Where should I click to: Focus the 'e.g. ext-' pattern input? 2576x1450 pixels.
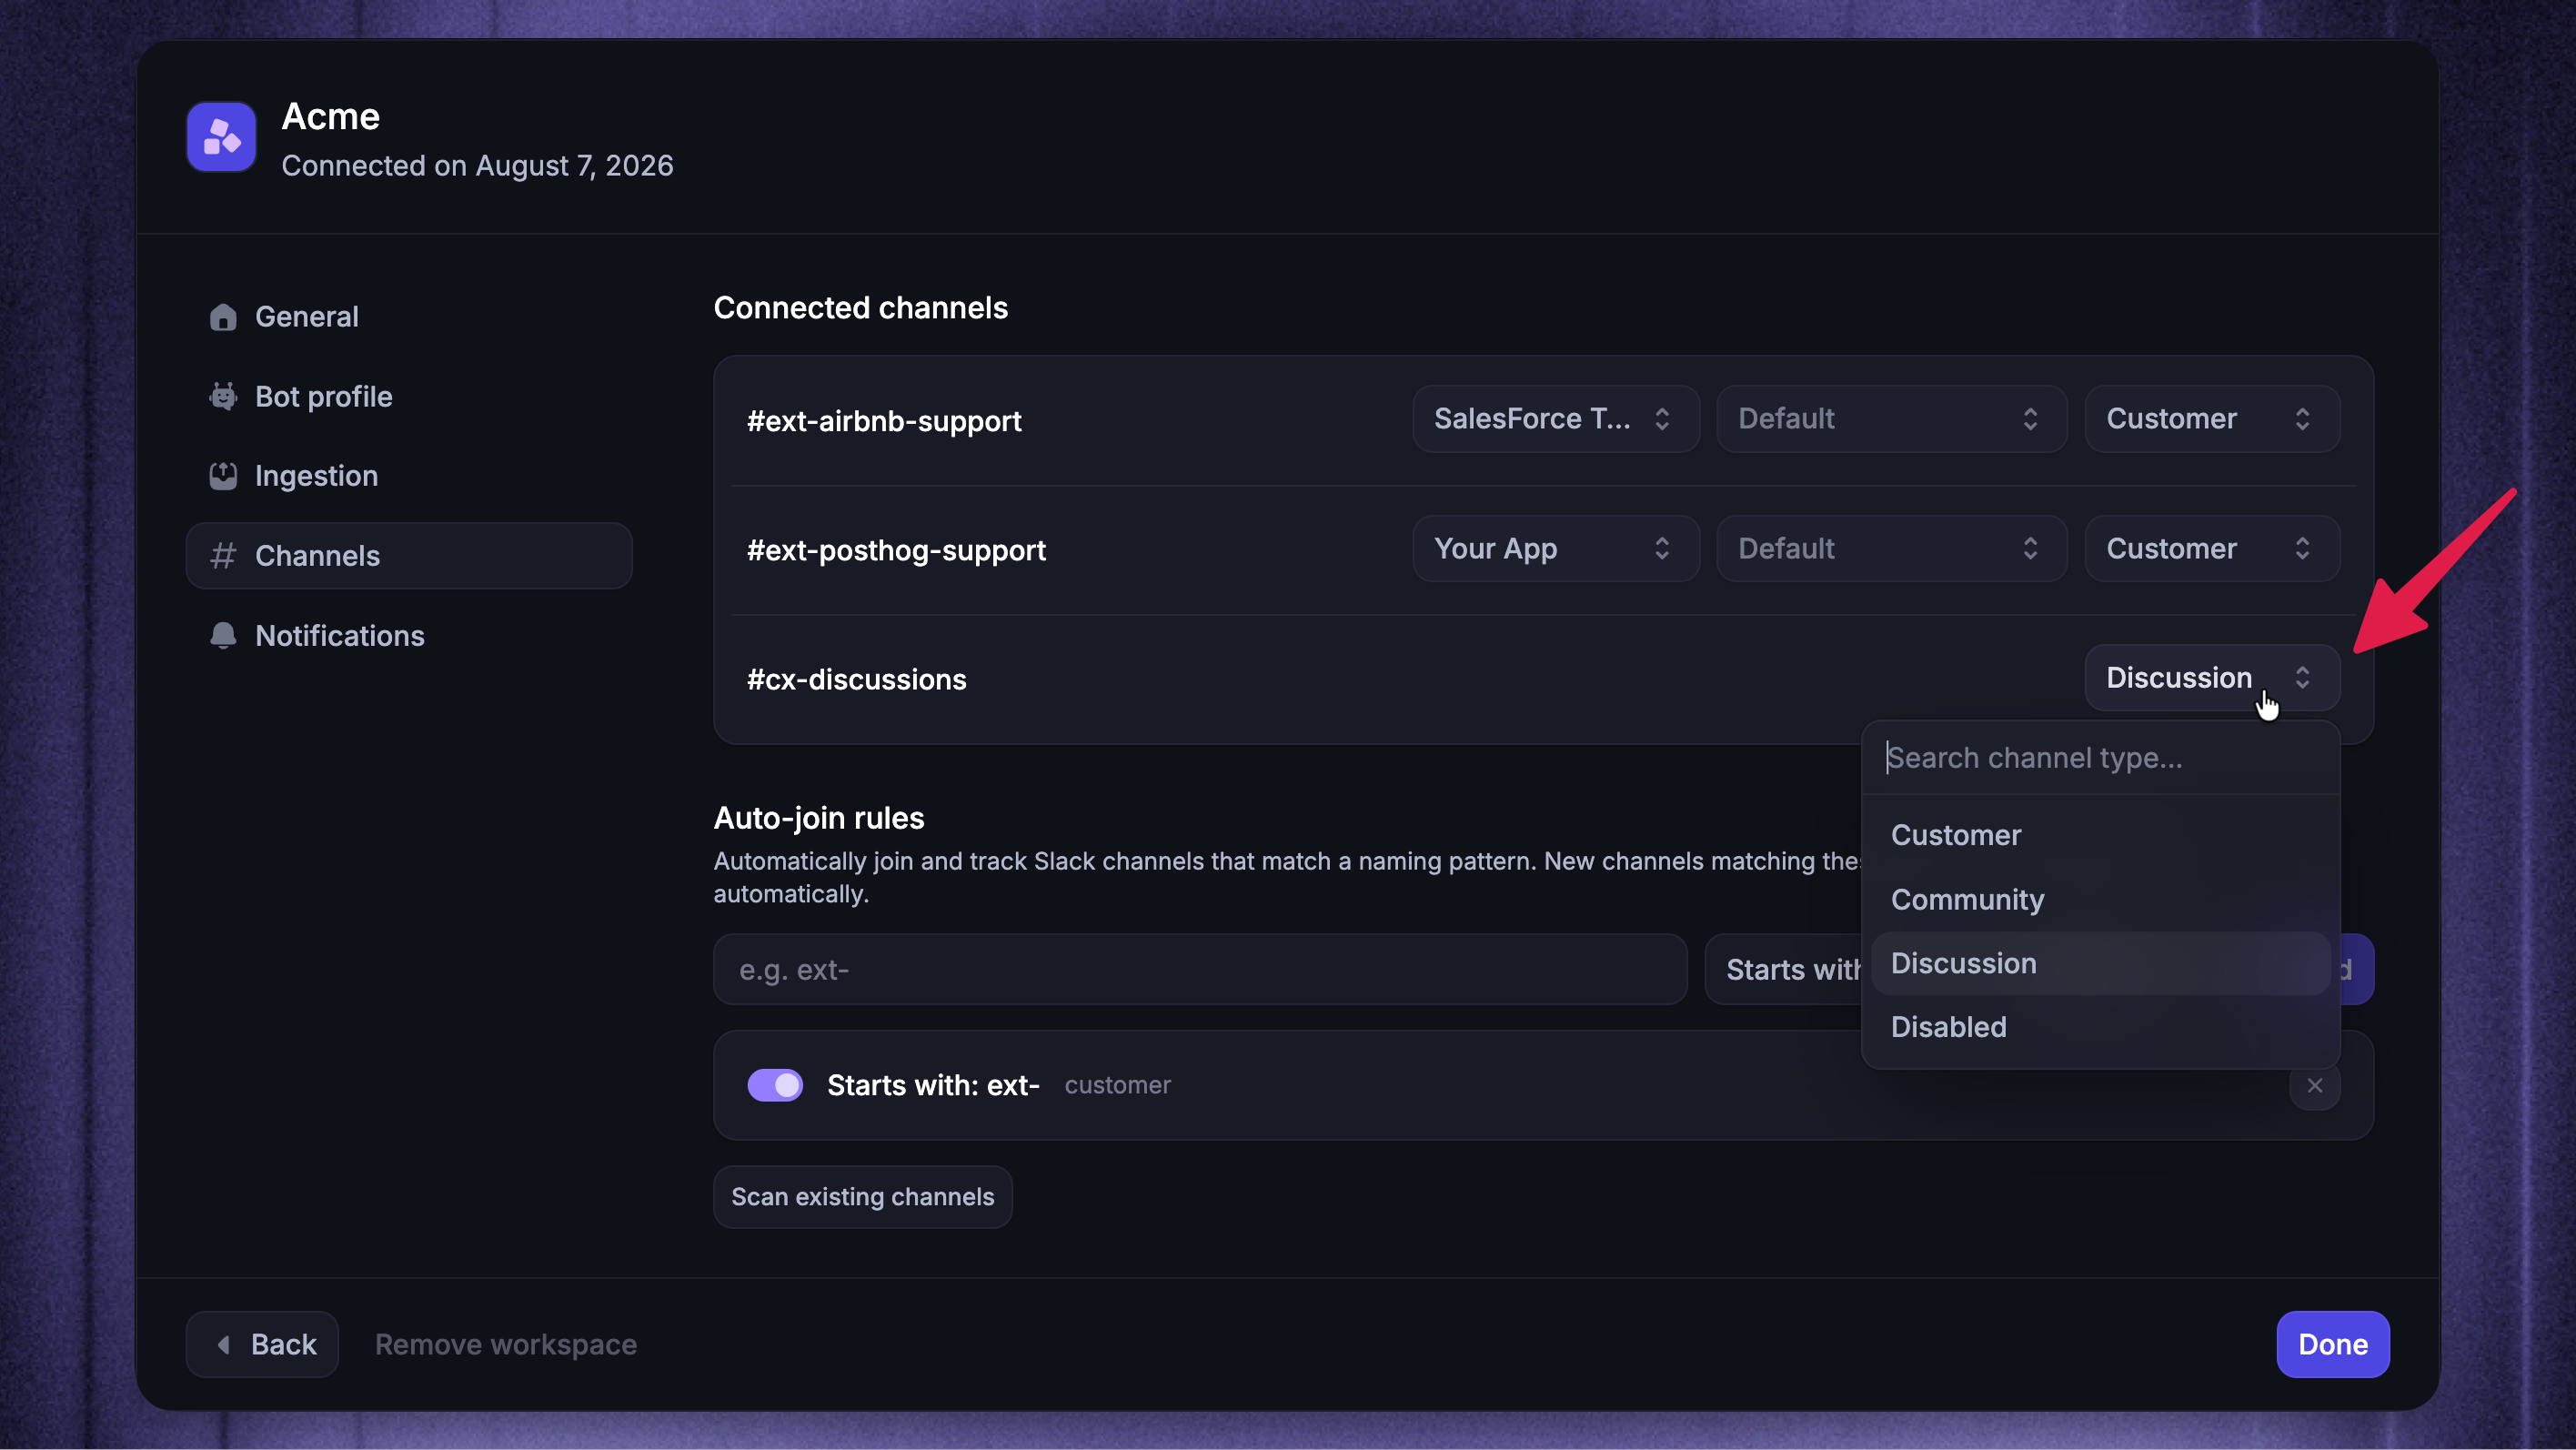(x=1200, y=969)
